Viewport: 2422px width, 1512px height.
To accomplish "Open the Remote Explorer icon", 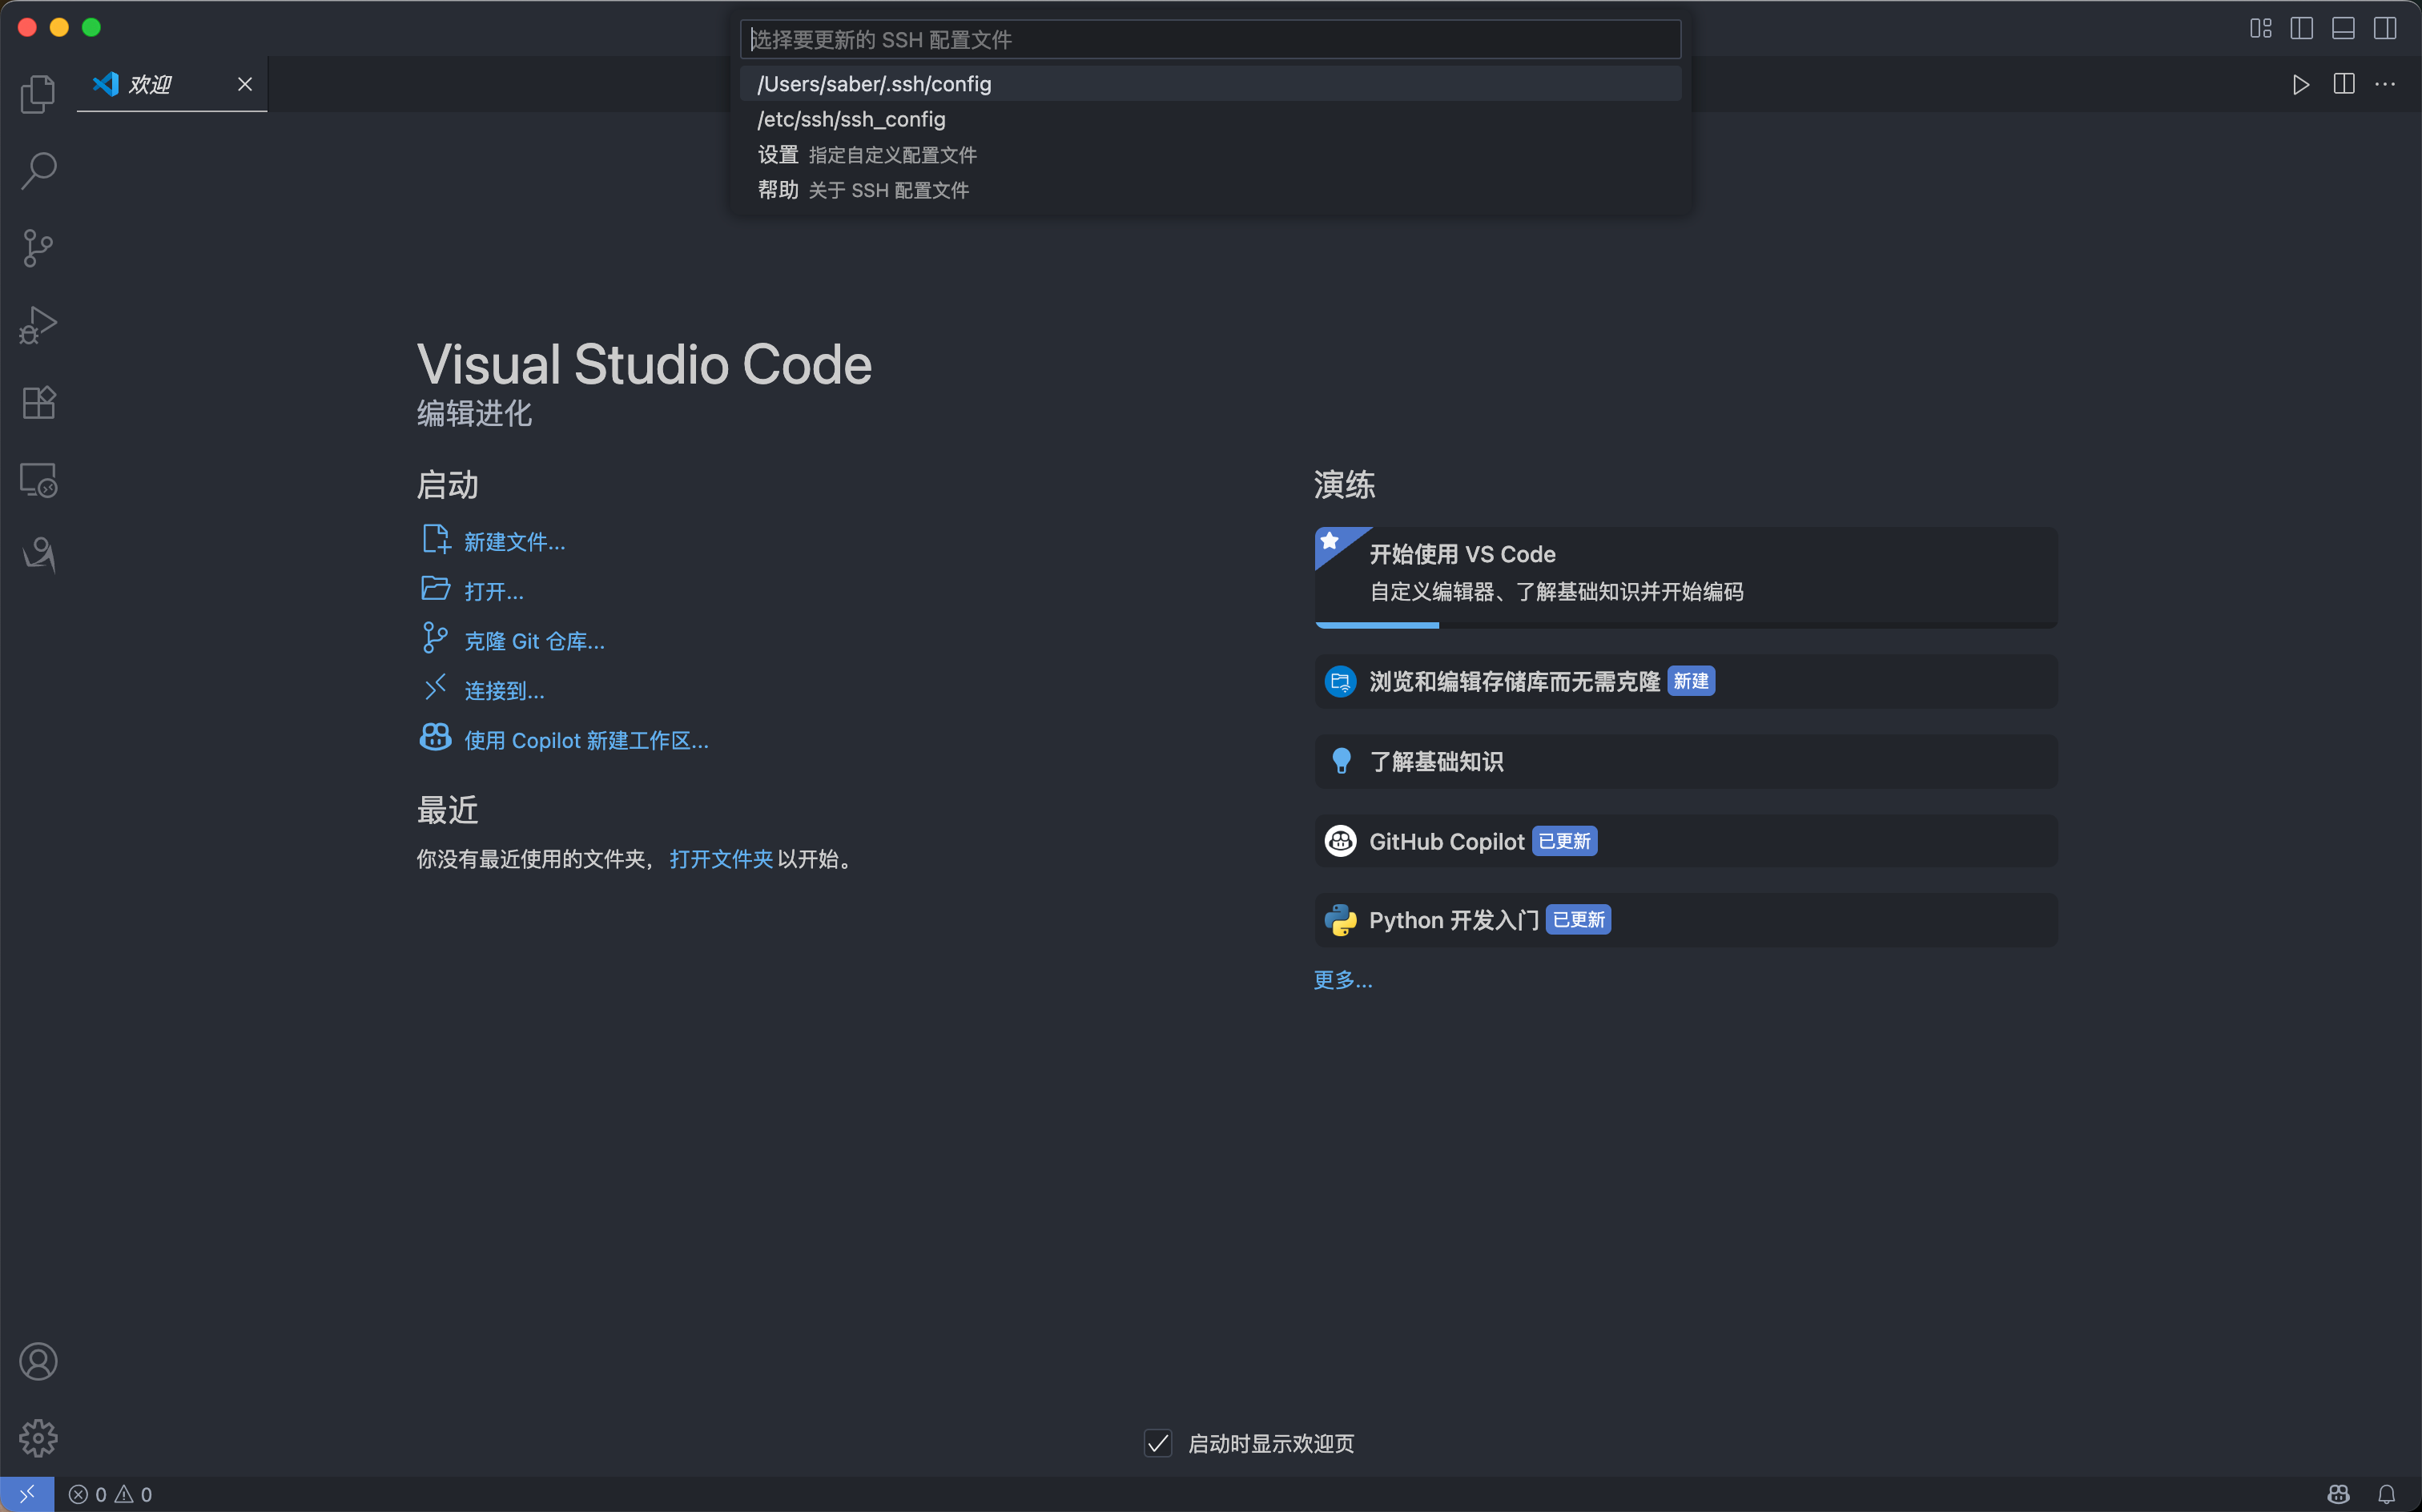I will coord(38,480).
